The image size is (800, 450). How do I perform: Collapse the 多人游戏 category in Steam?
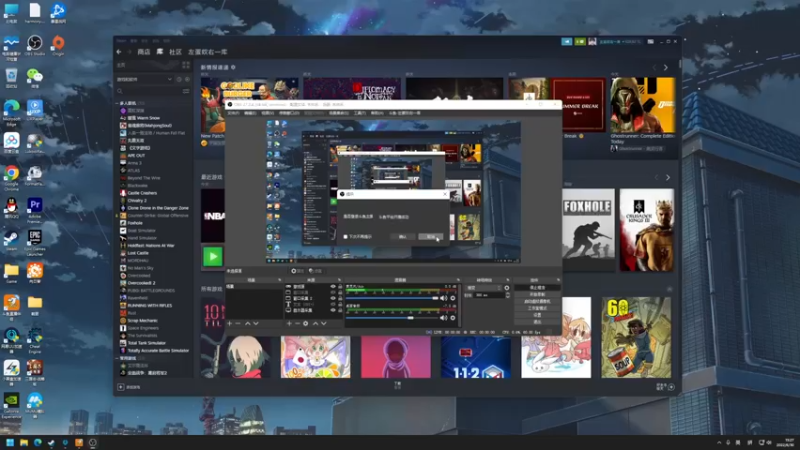[117, 103]
